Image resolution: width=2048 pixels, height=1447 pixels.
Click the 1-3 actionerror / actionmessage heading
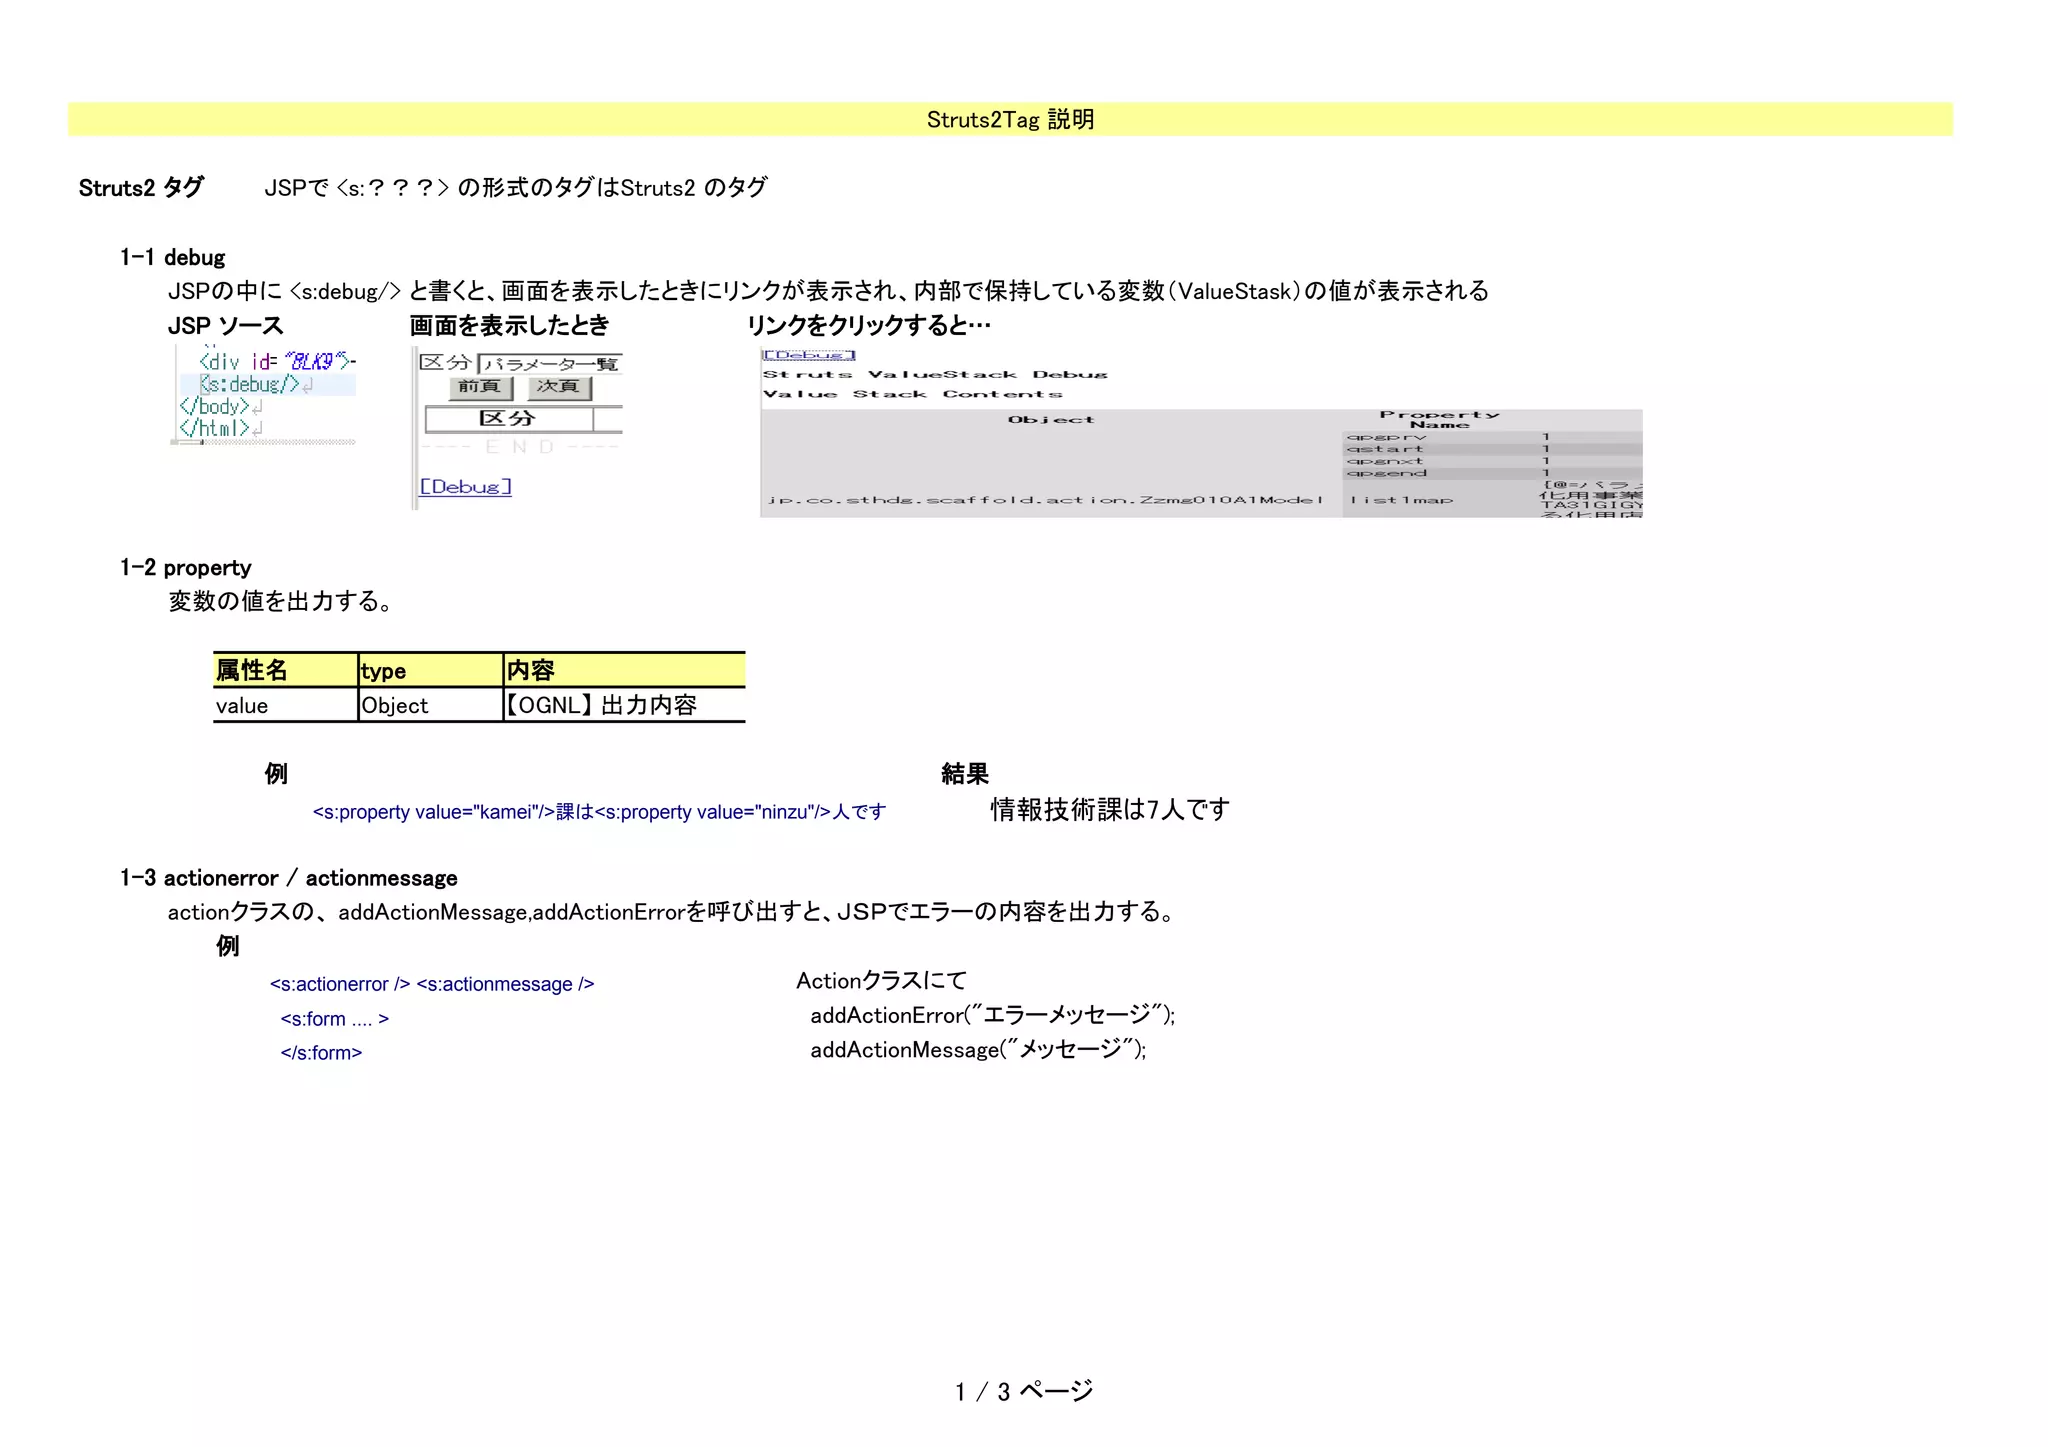pos(288,878)
